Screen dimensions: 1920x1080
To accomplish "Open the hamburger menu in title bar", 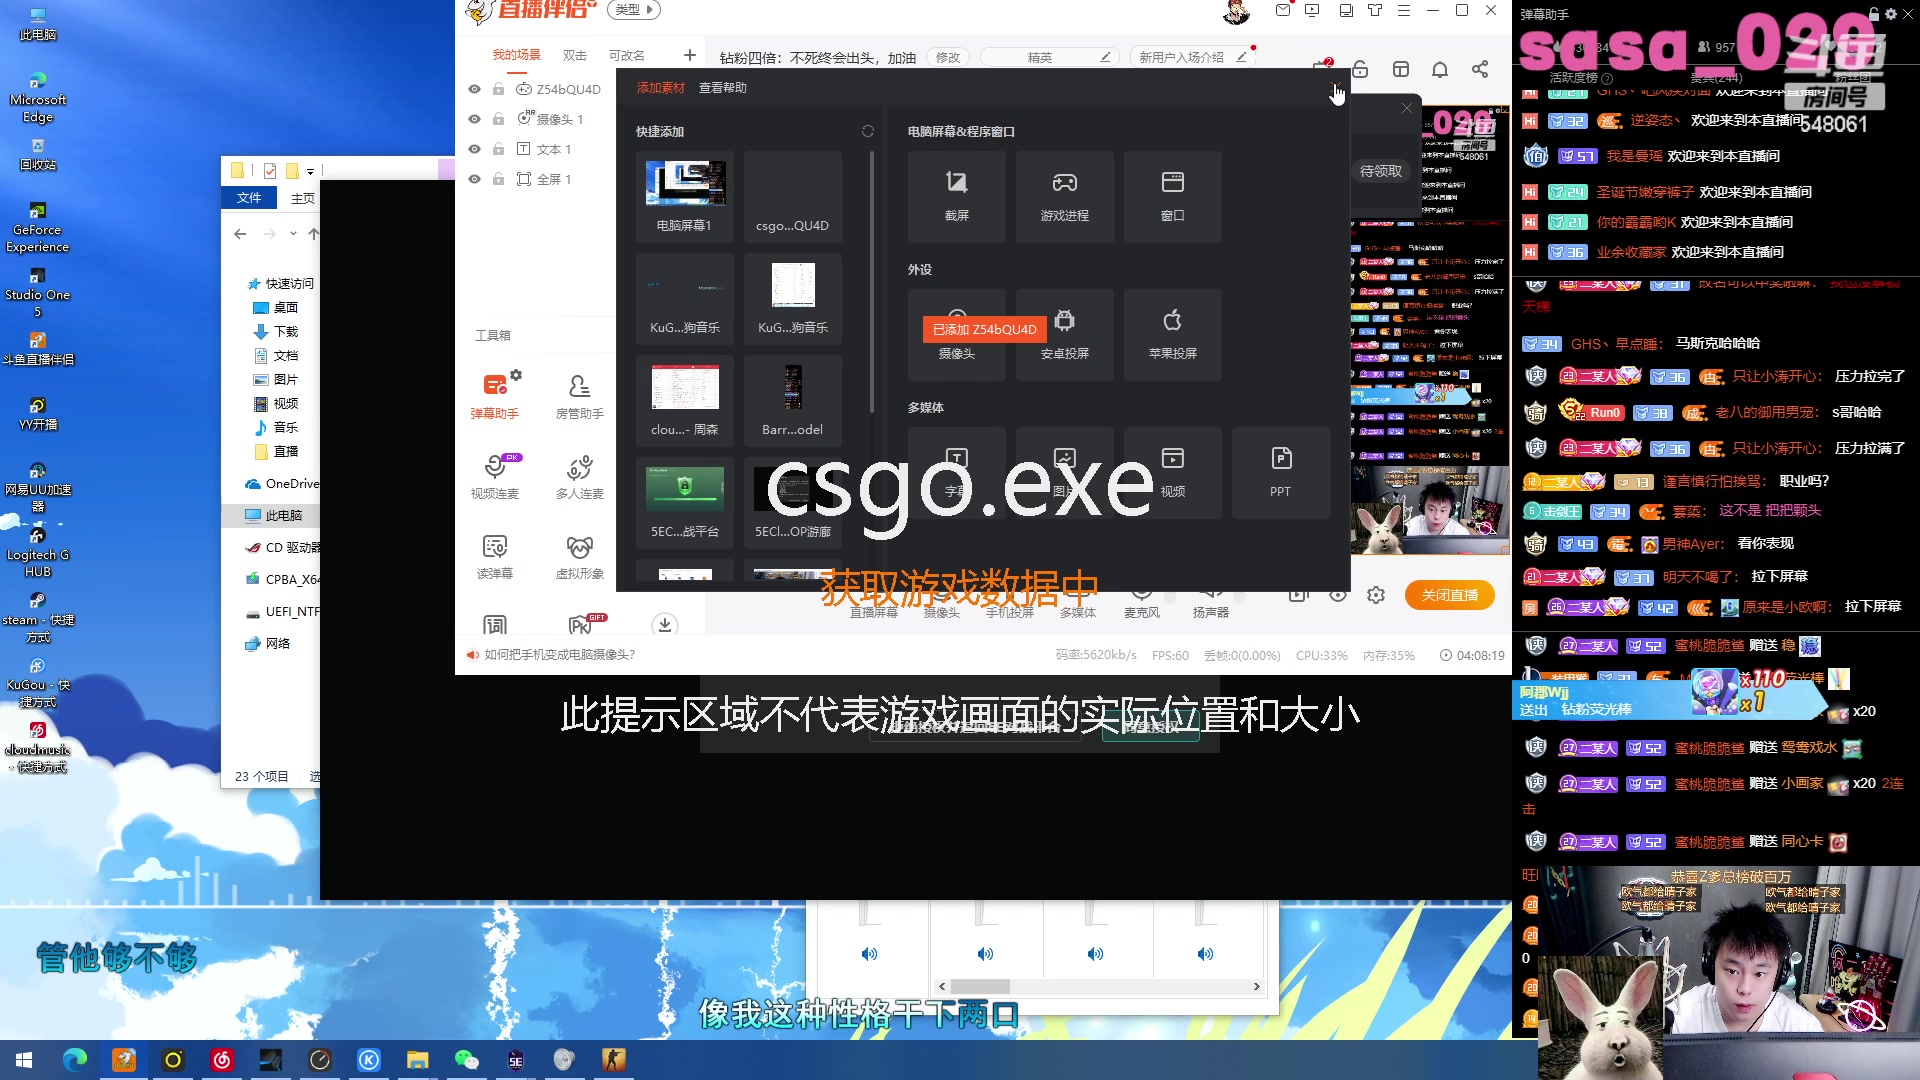I will pos(1404,10).
